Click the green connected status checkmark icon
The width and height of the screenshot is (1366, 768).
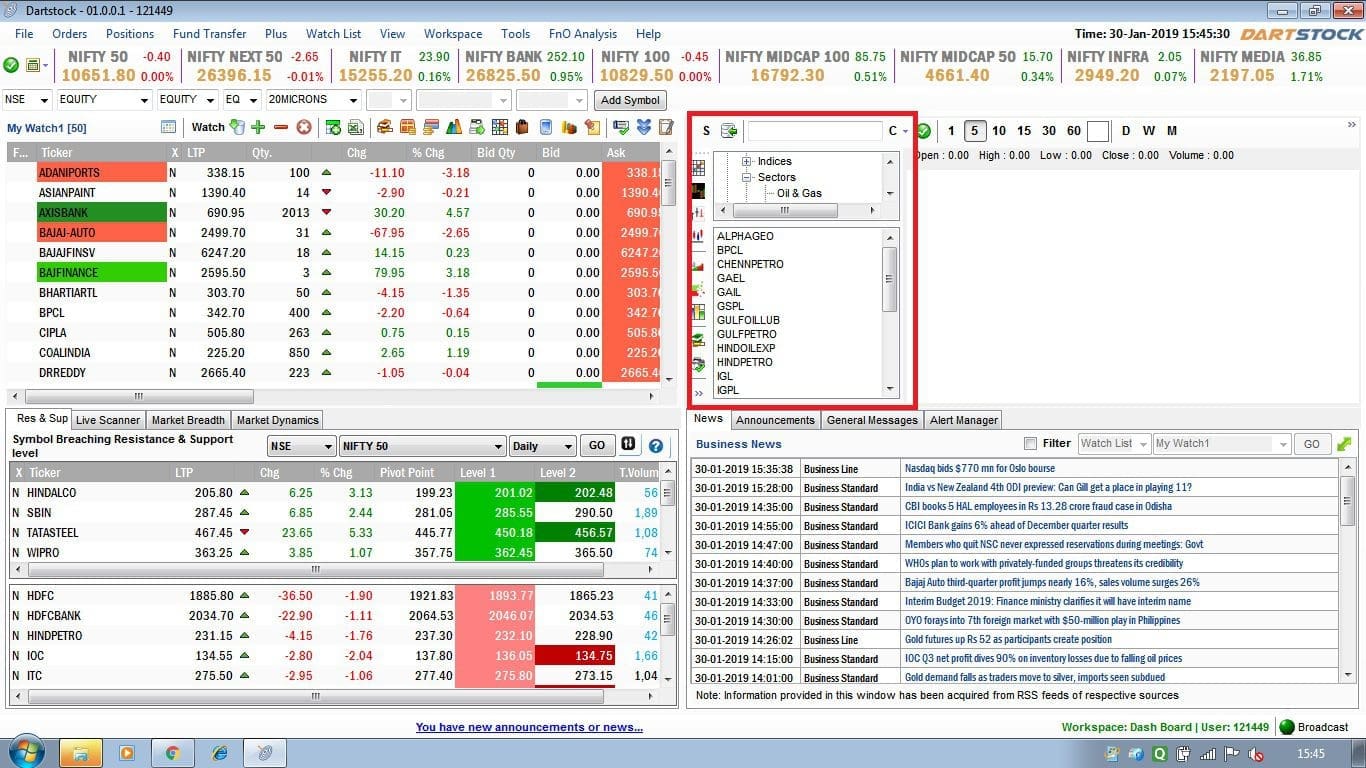(x=11, y=65)
